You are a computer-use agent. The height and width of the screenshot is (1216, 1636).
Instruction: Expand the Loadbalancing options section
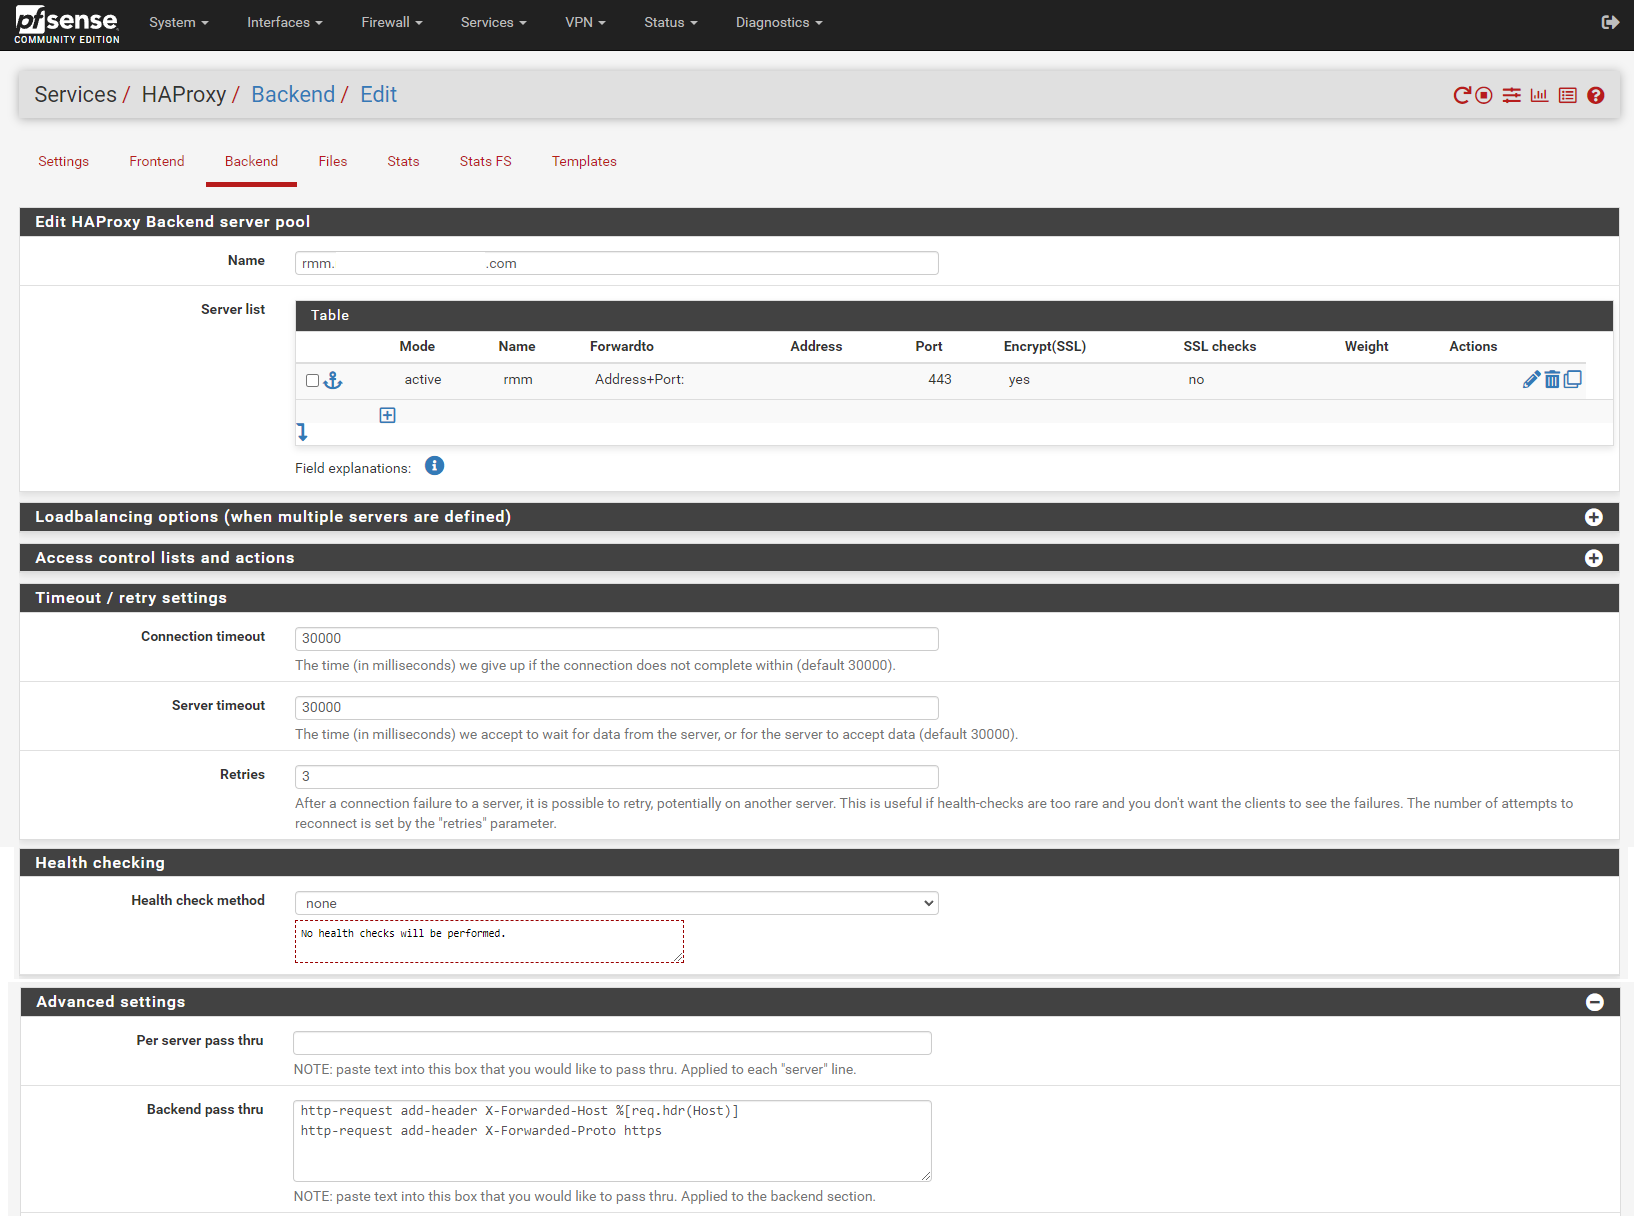click(x=1594, y=517)
